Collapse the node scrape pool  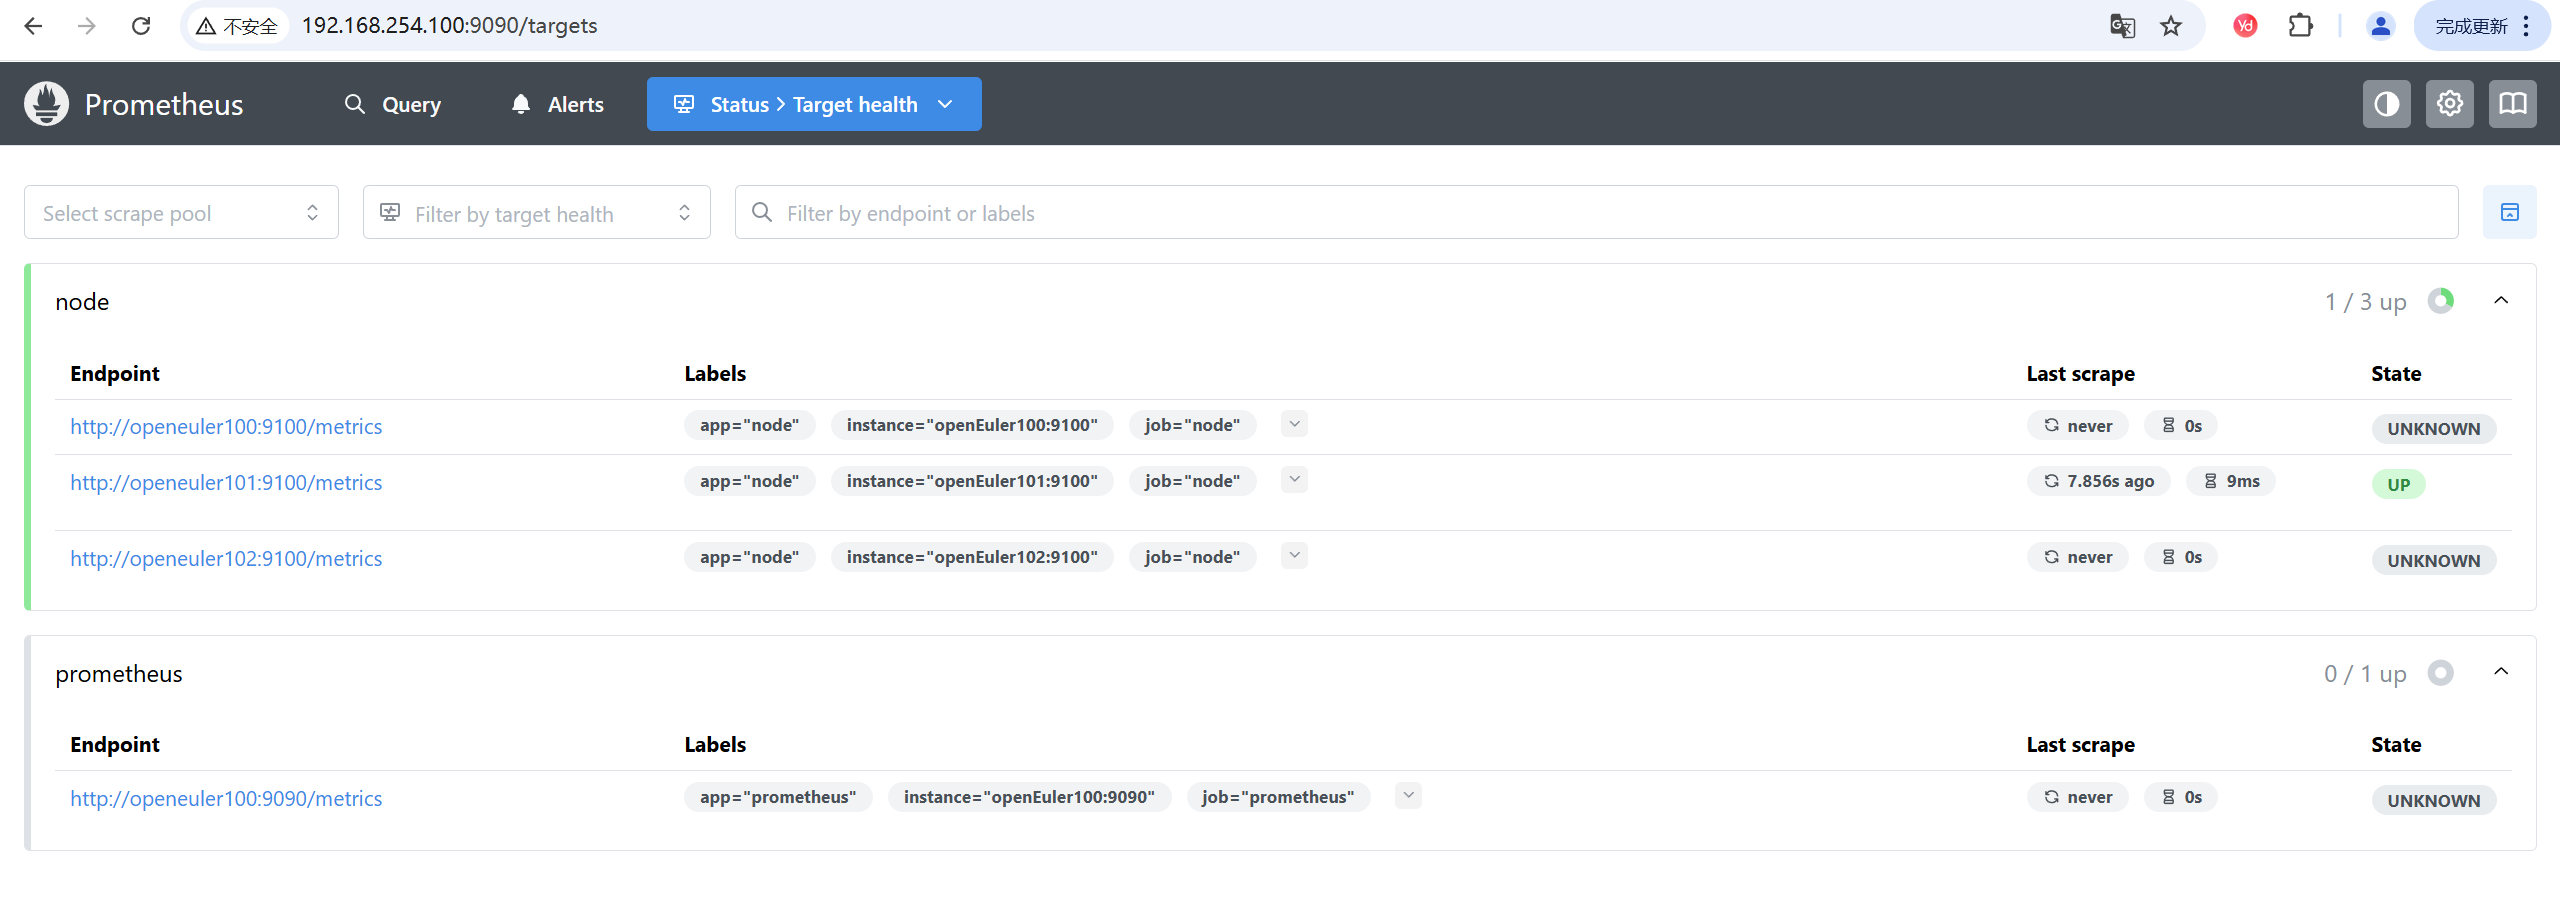(x=2501, y=300)
